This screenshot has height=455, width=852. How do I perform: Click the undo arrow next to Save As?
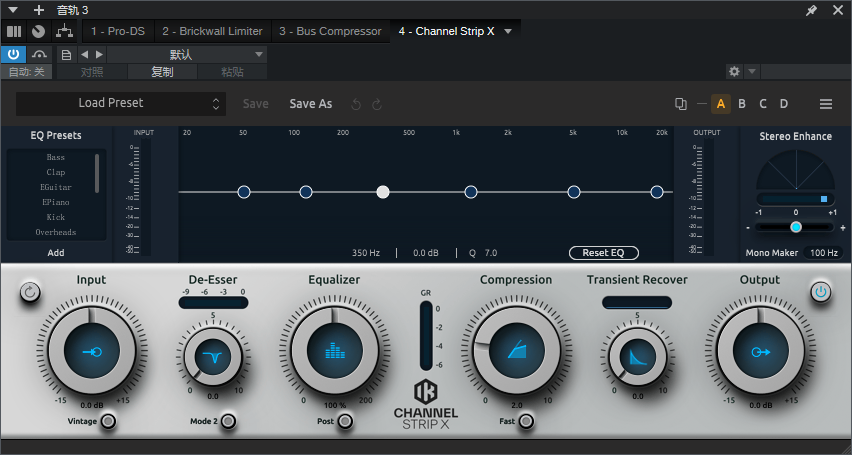356,104
